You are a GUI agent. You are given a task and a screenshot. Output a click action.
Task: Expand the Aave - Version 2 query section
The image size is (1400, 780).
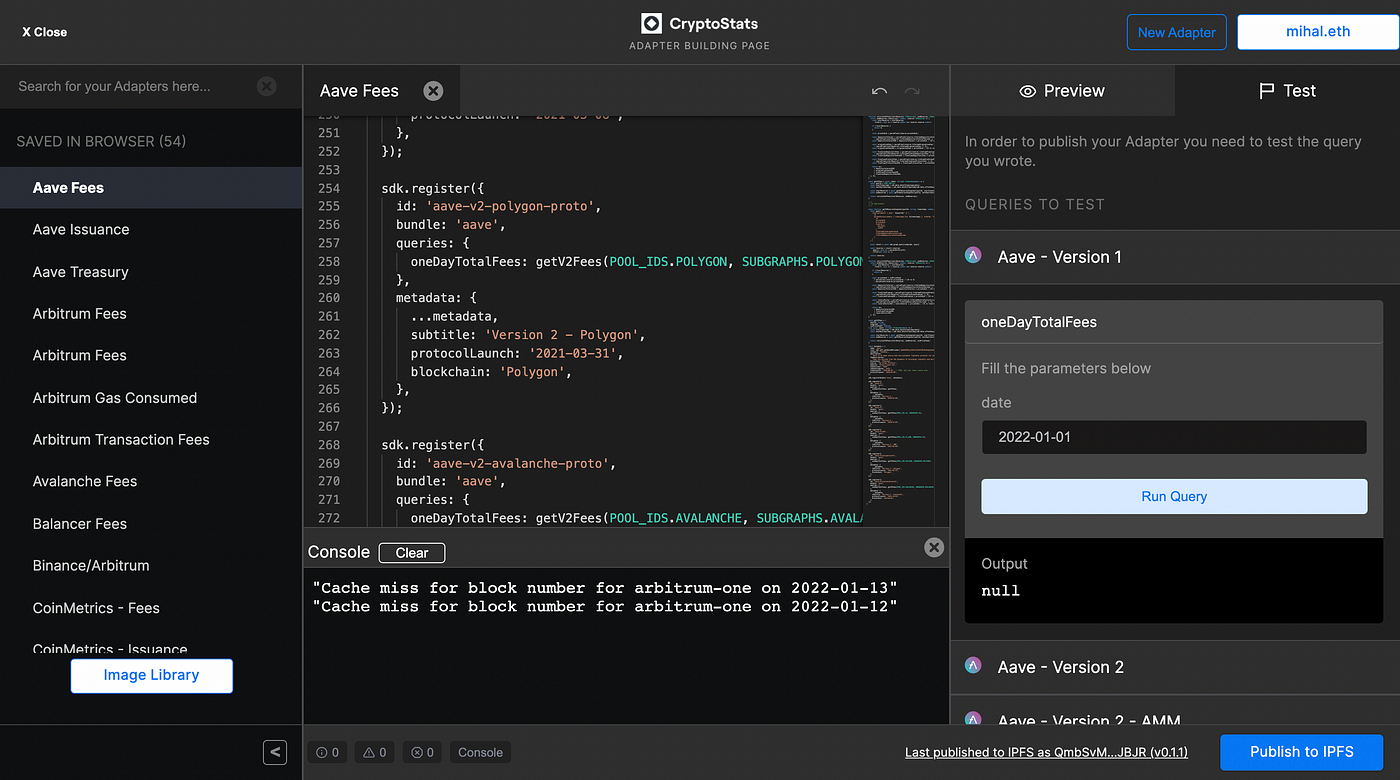(1175, 667)
